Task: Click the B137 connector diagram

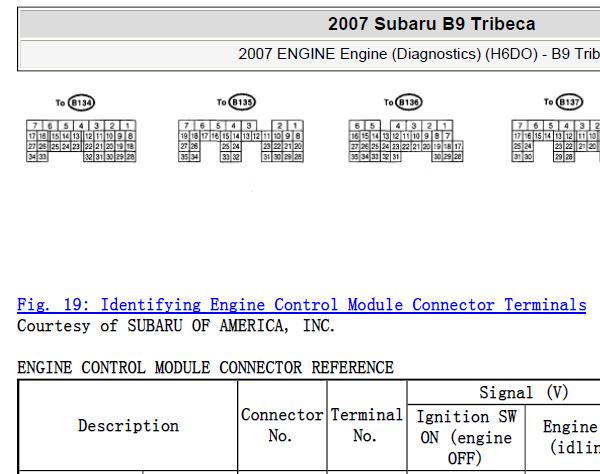Action: click(x=556, y=141)
